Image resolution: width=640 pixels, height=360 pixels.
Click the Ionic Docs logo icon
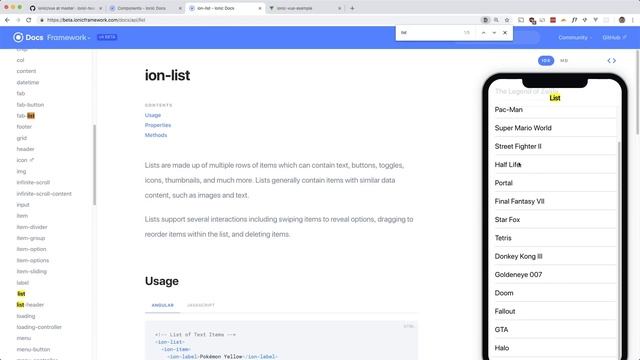(18, 37)
